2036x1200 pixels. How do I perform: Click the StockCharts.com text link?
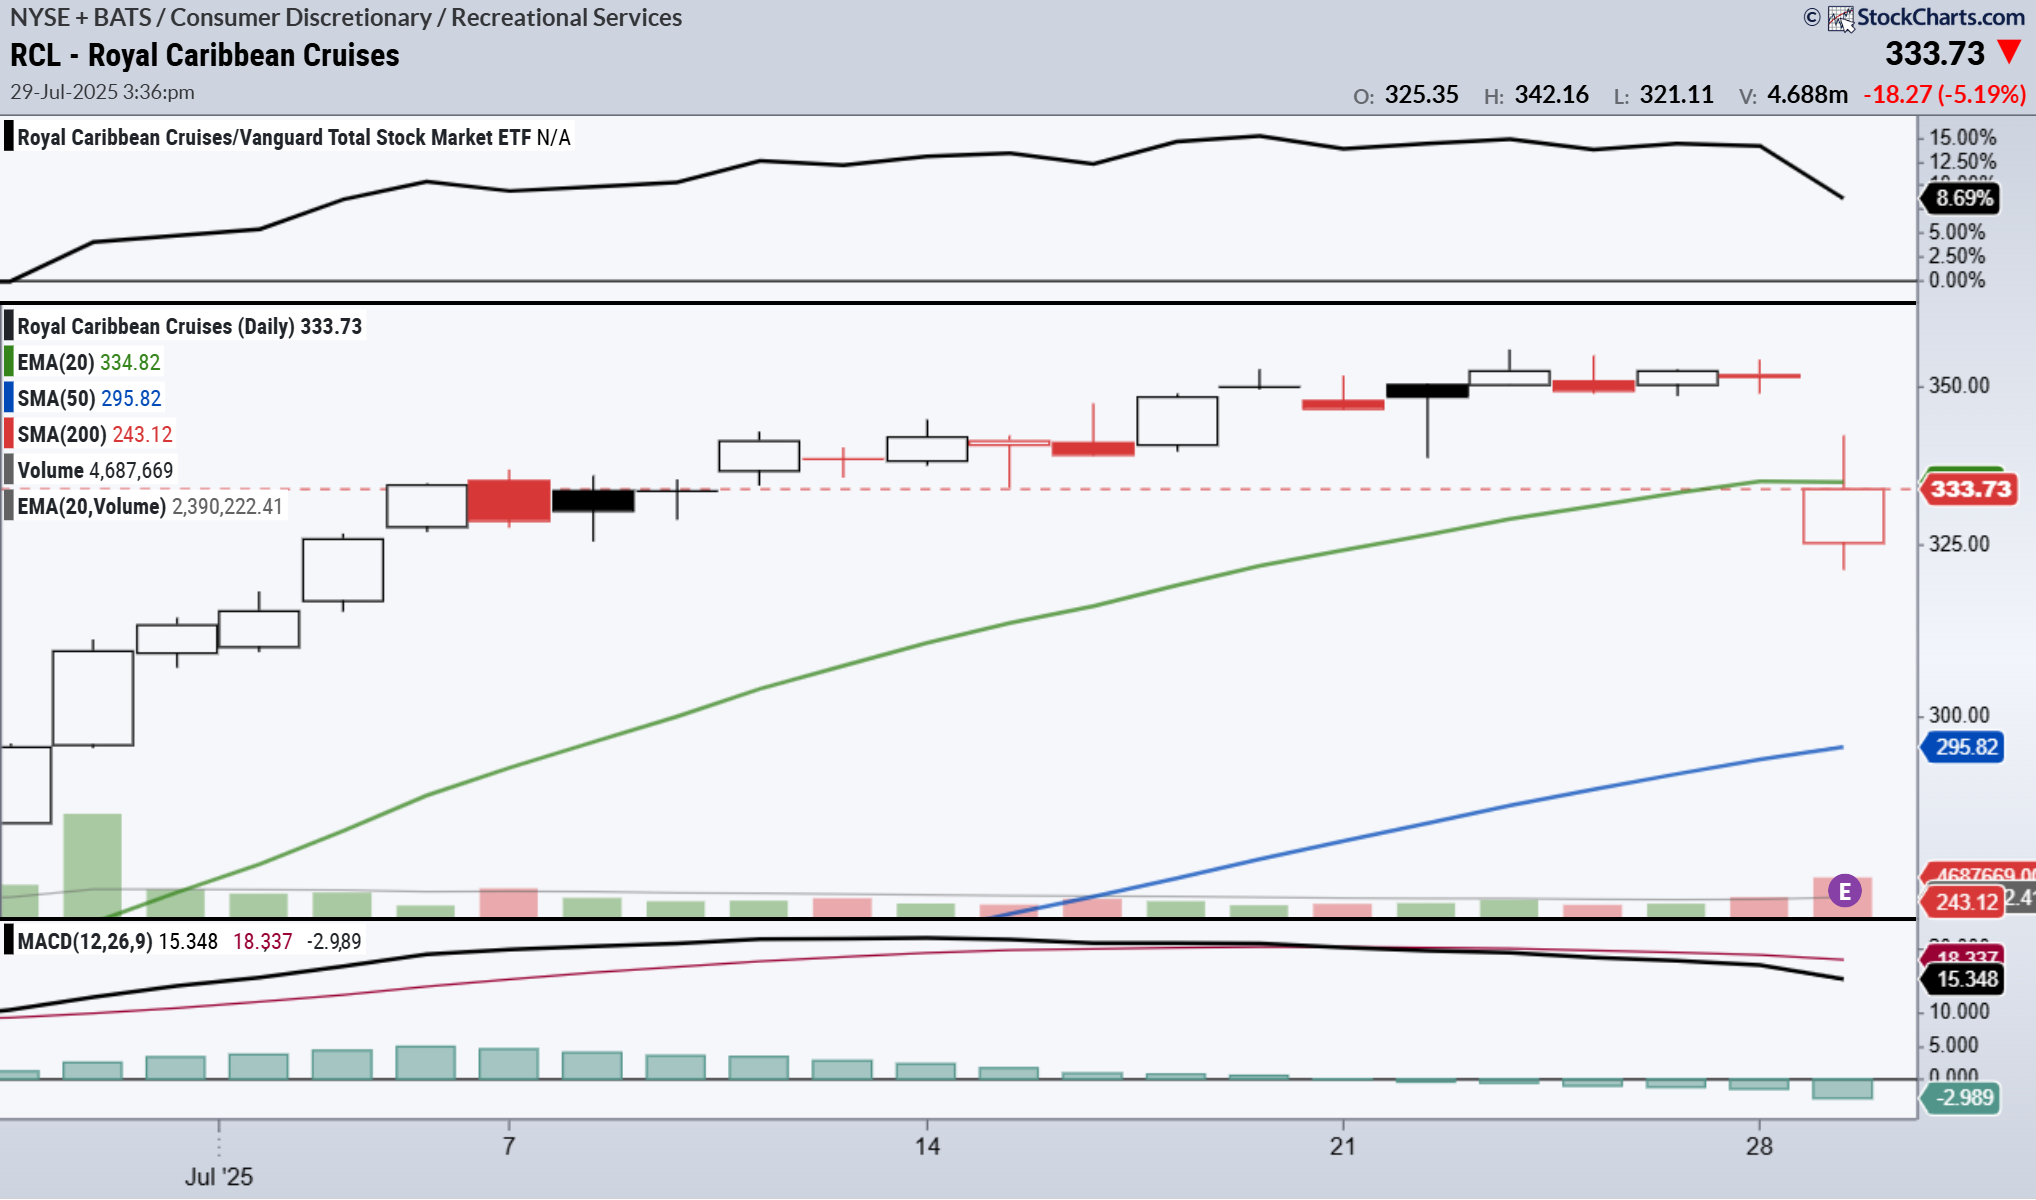[1940, 18]
